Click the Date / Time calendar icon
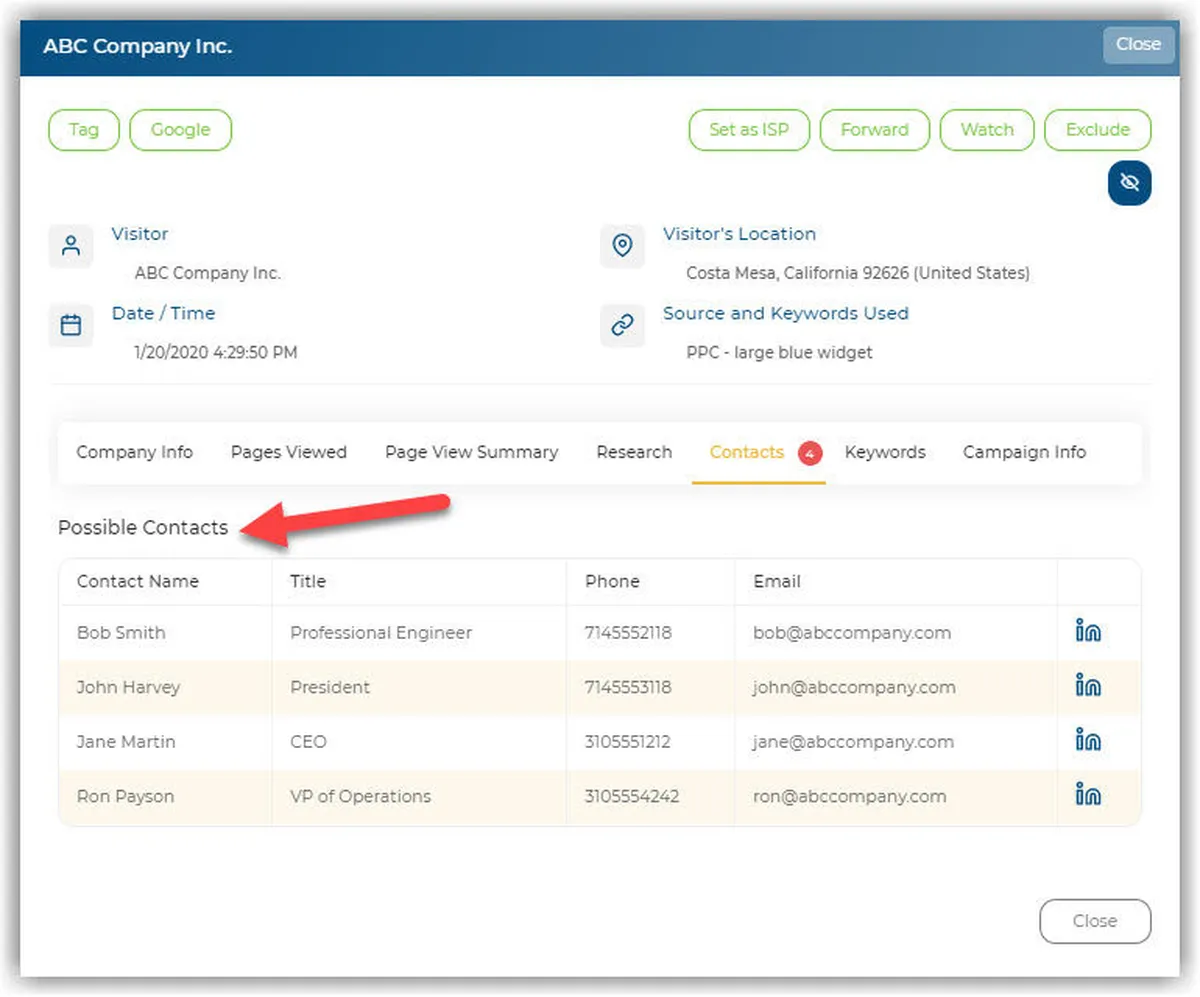 (x=71, y=325)
